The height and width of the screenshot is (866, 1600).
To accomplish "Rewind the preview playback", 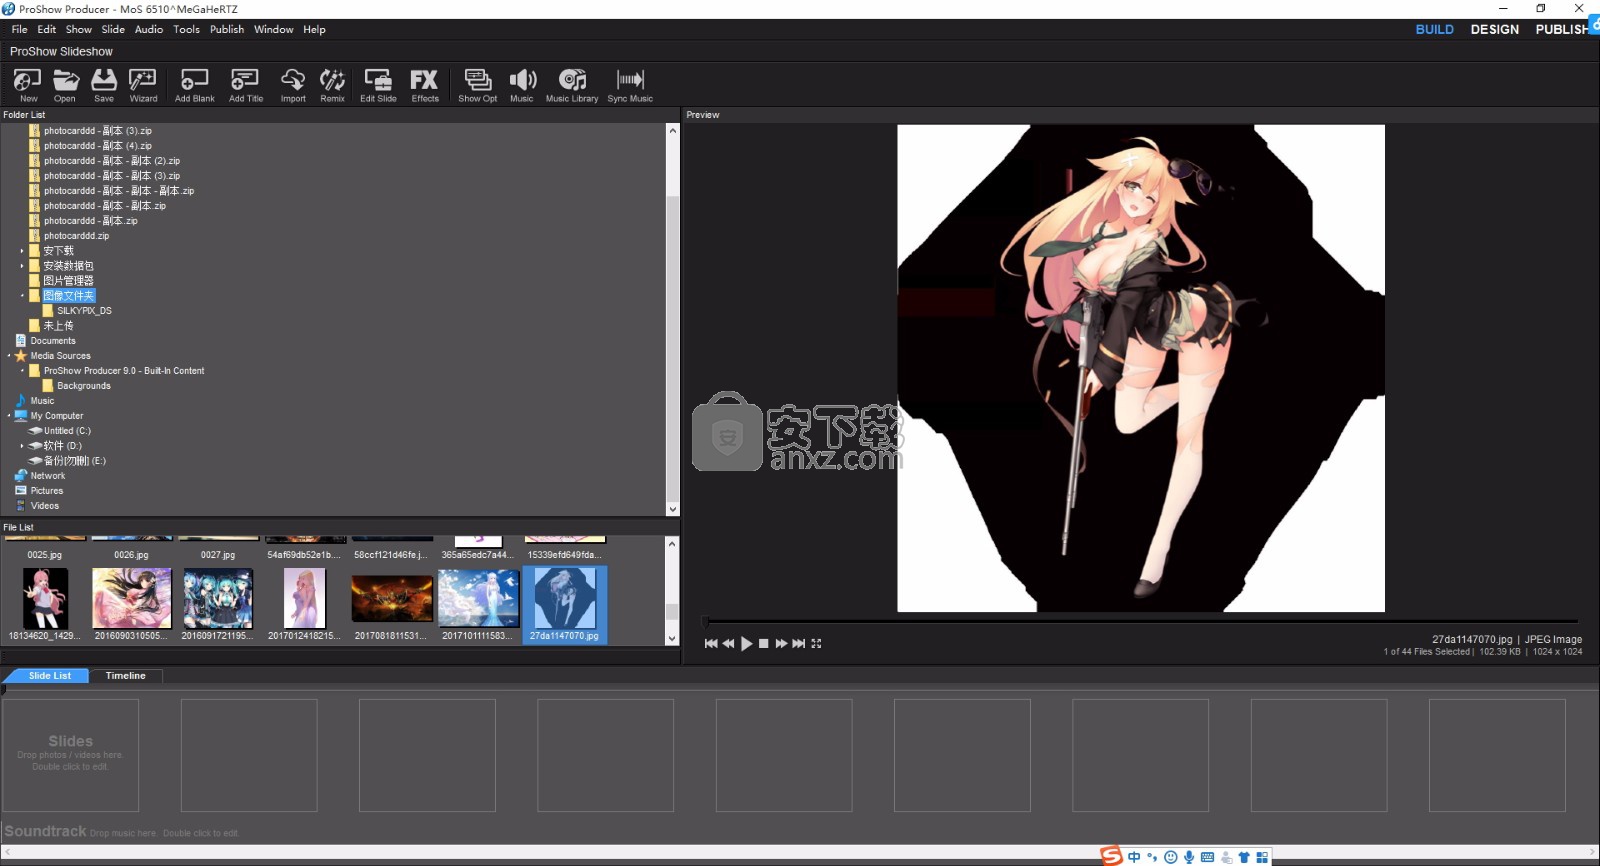I will (x=728, y=644).
